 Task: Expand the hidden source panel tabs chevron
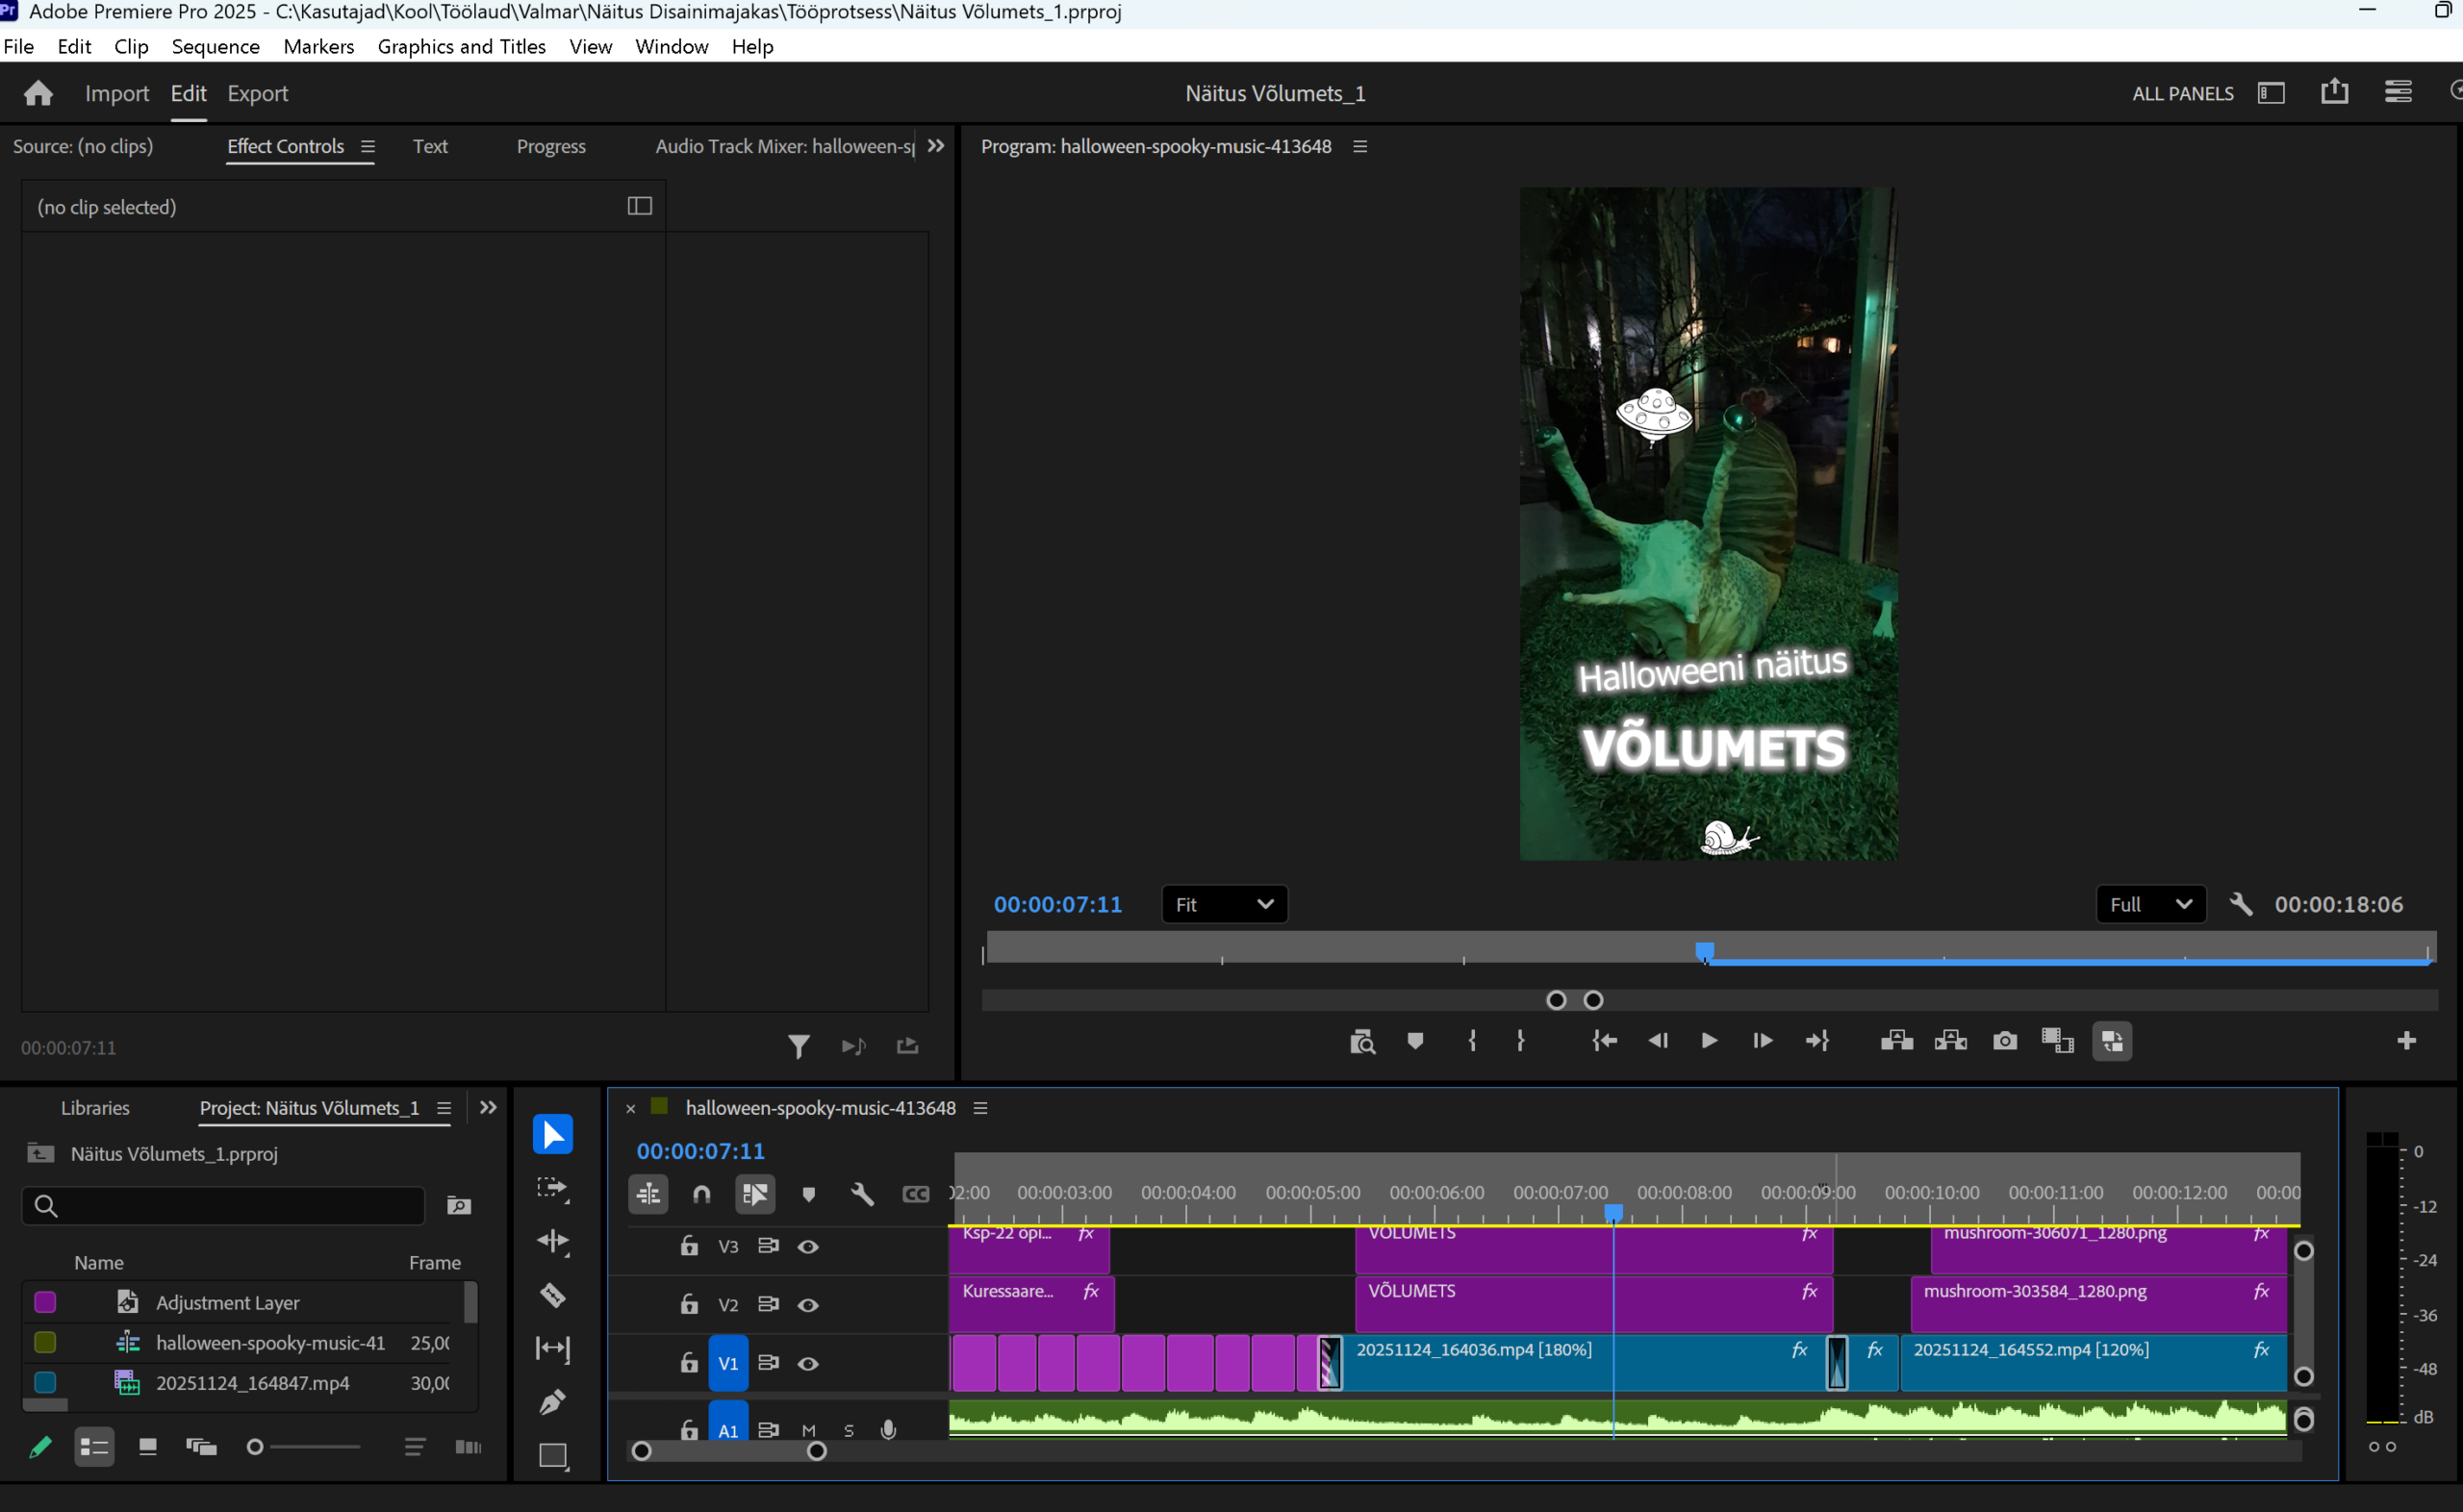(936, 146)
